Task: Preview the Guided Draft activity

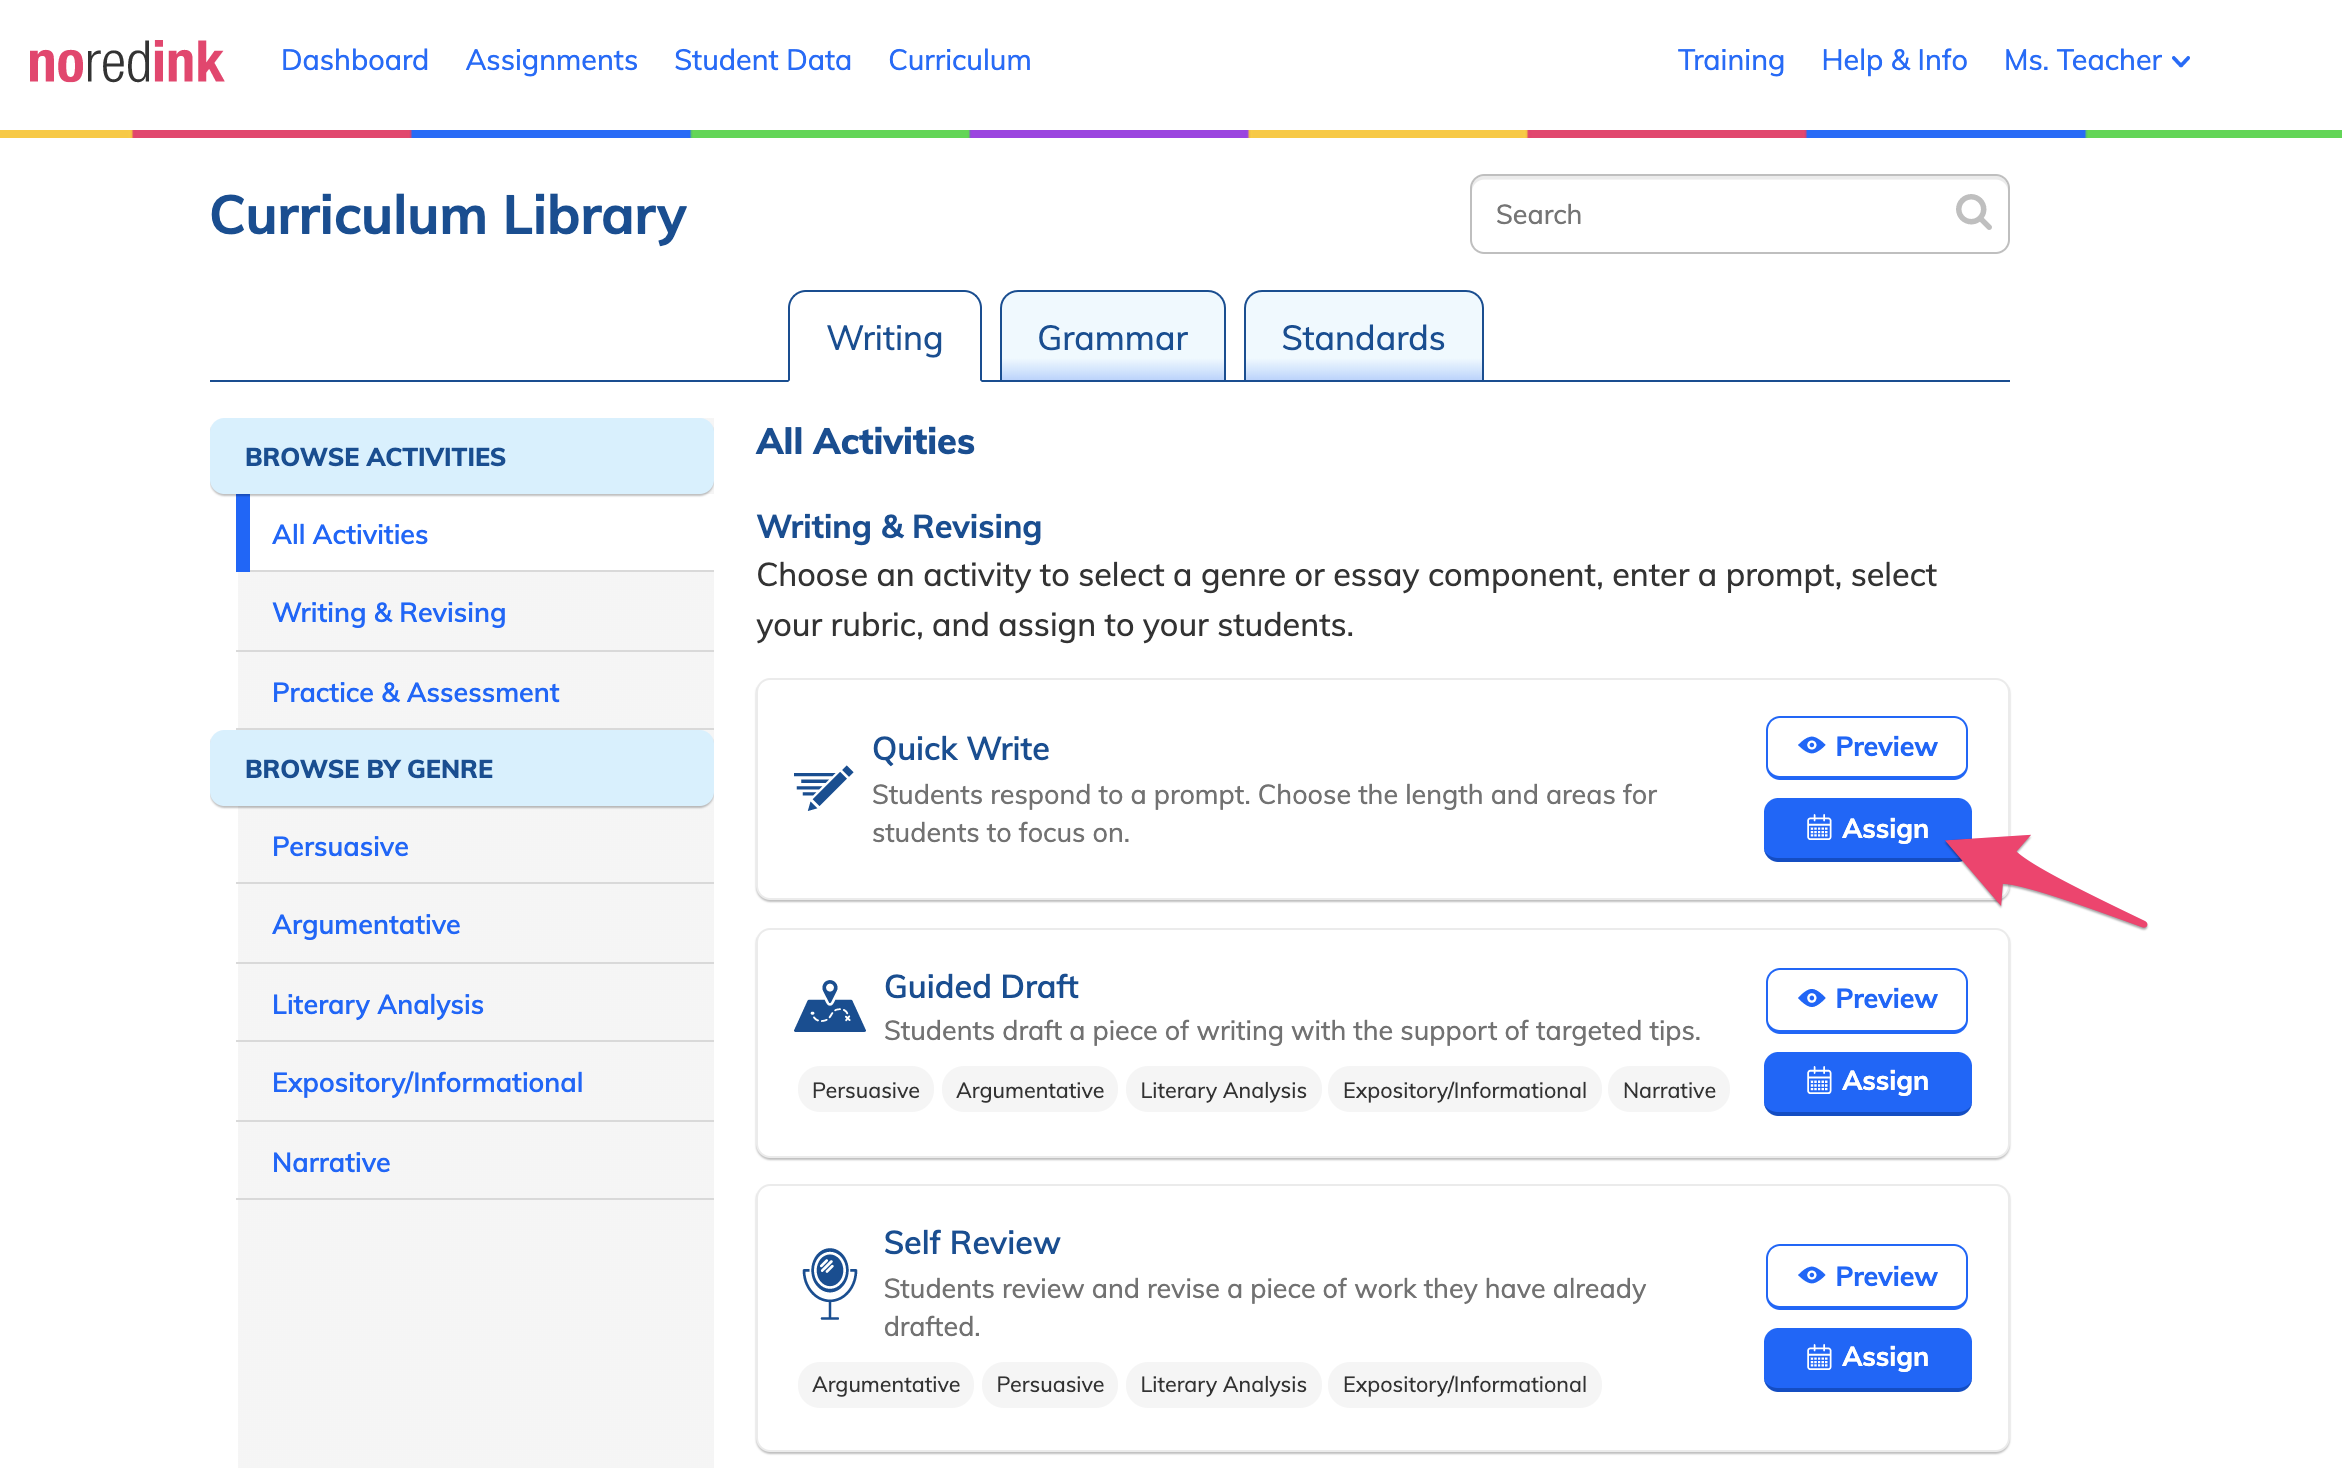Action: point(1866,999)
